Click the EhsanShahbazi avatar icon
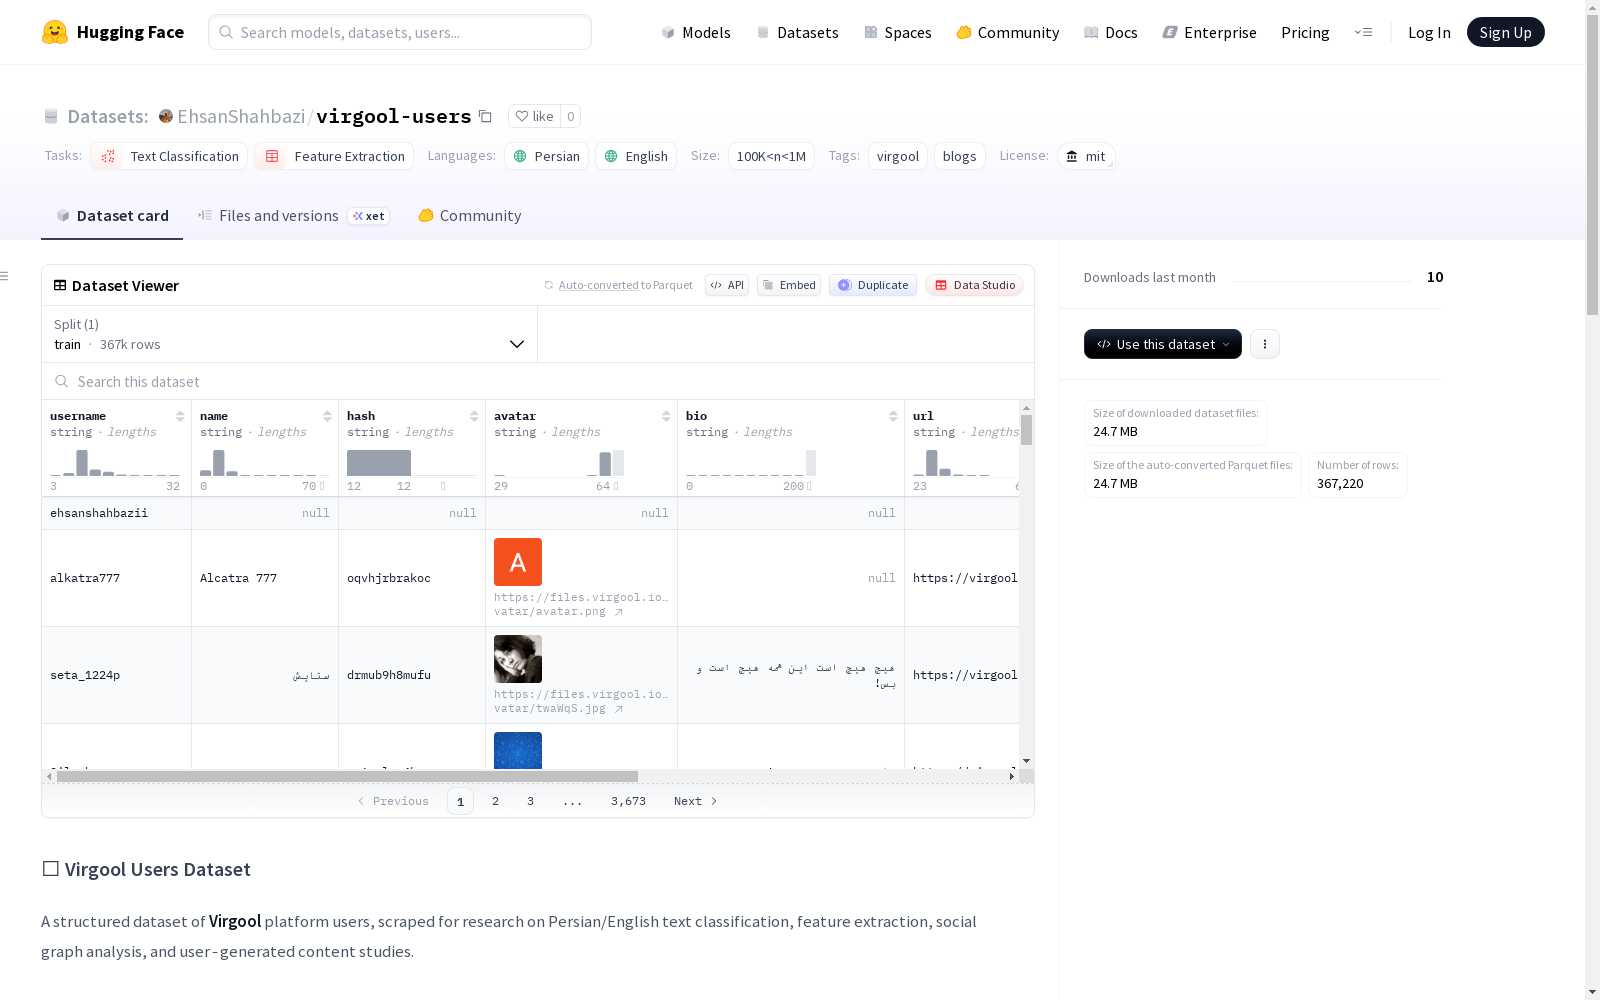 [x=166, y=116]
